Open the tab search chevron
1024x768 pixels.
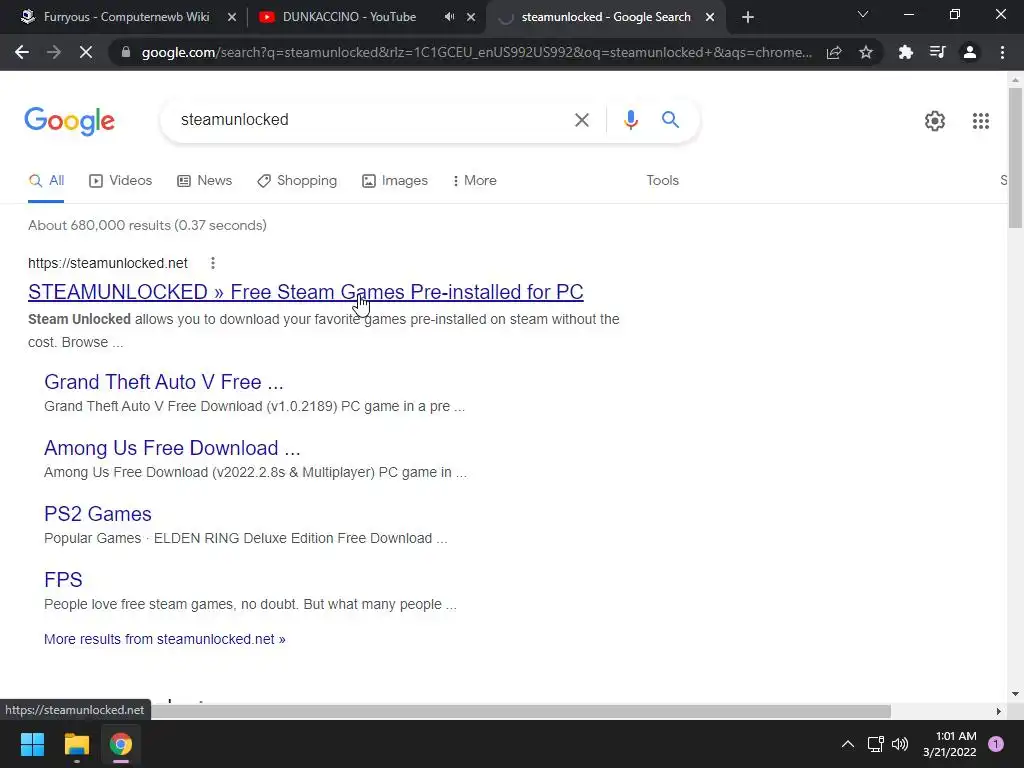pos(863,14)
